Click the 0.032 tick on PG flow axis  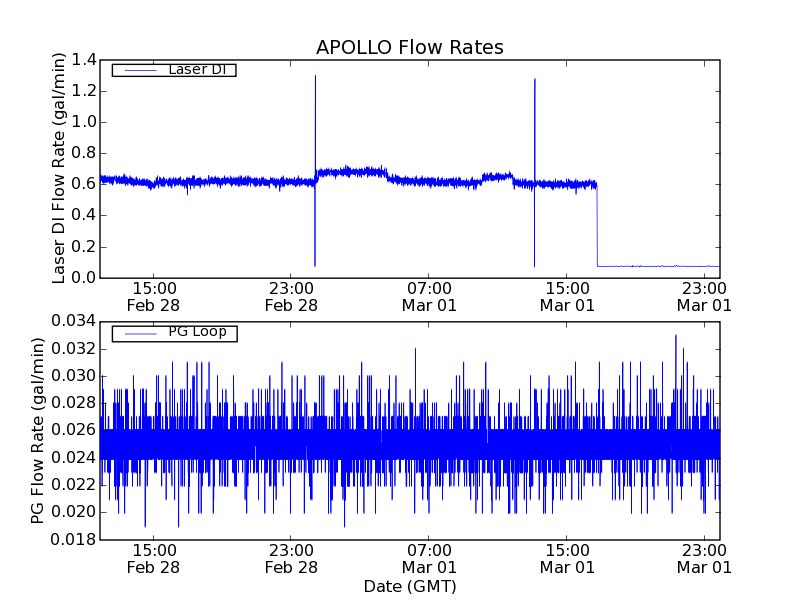pos(73,349)
